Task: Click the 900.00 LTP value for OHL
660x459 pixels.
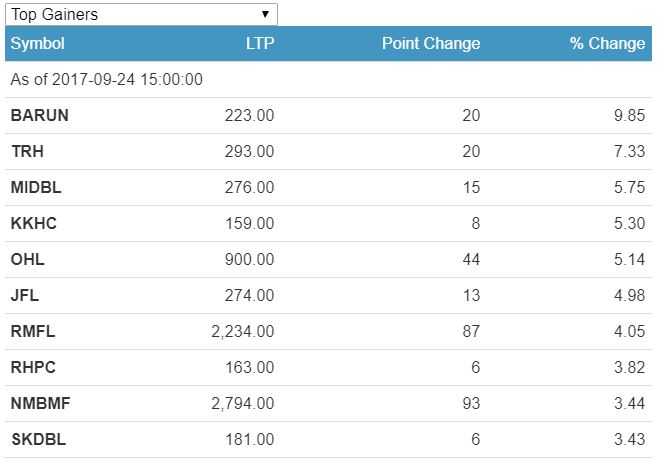Action: click(x=250, y=259)
